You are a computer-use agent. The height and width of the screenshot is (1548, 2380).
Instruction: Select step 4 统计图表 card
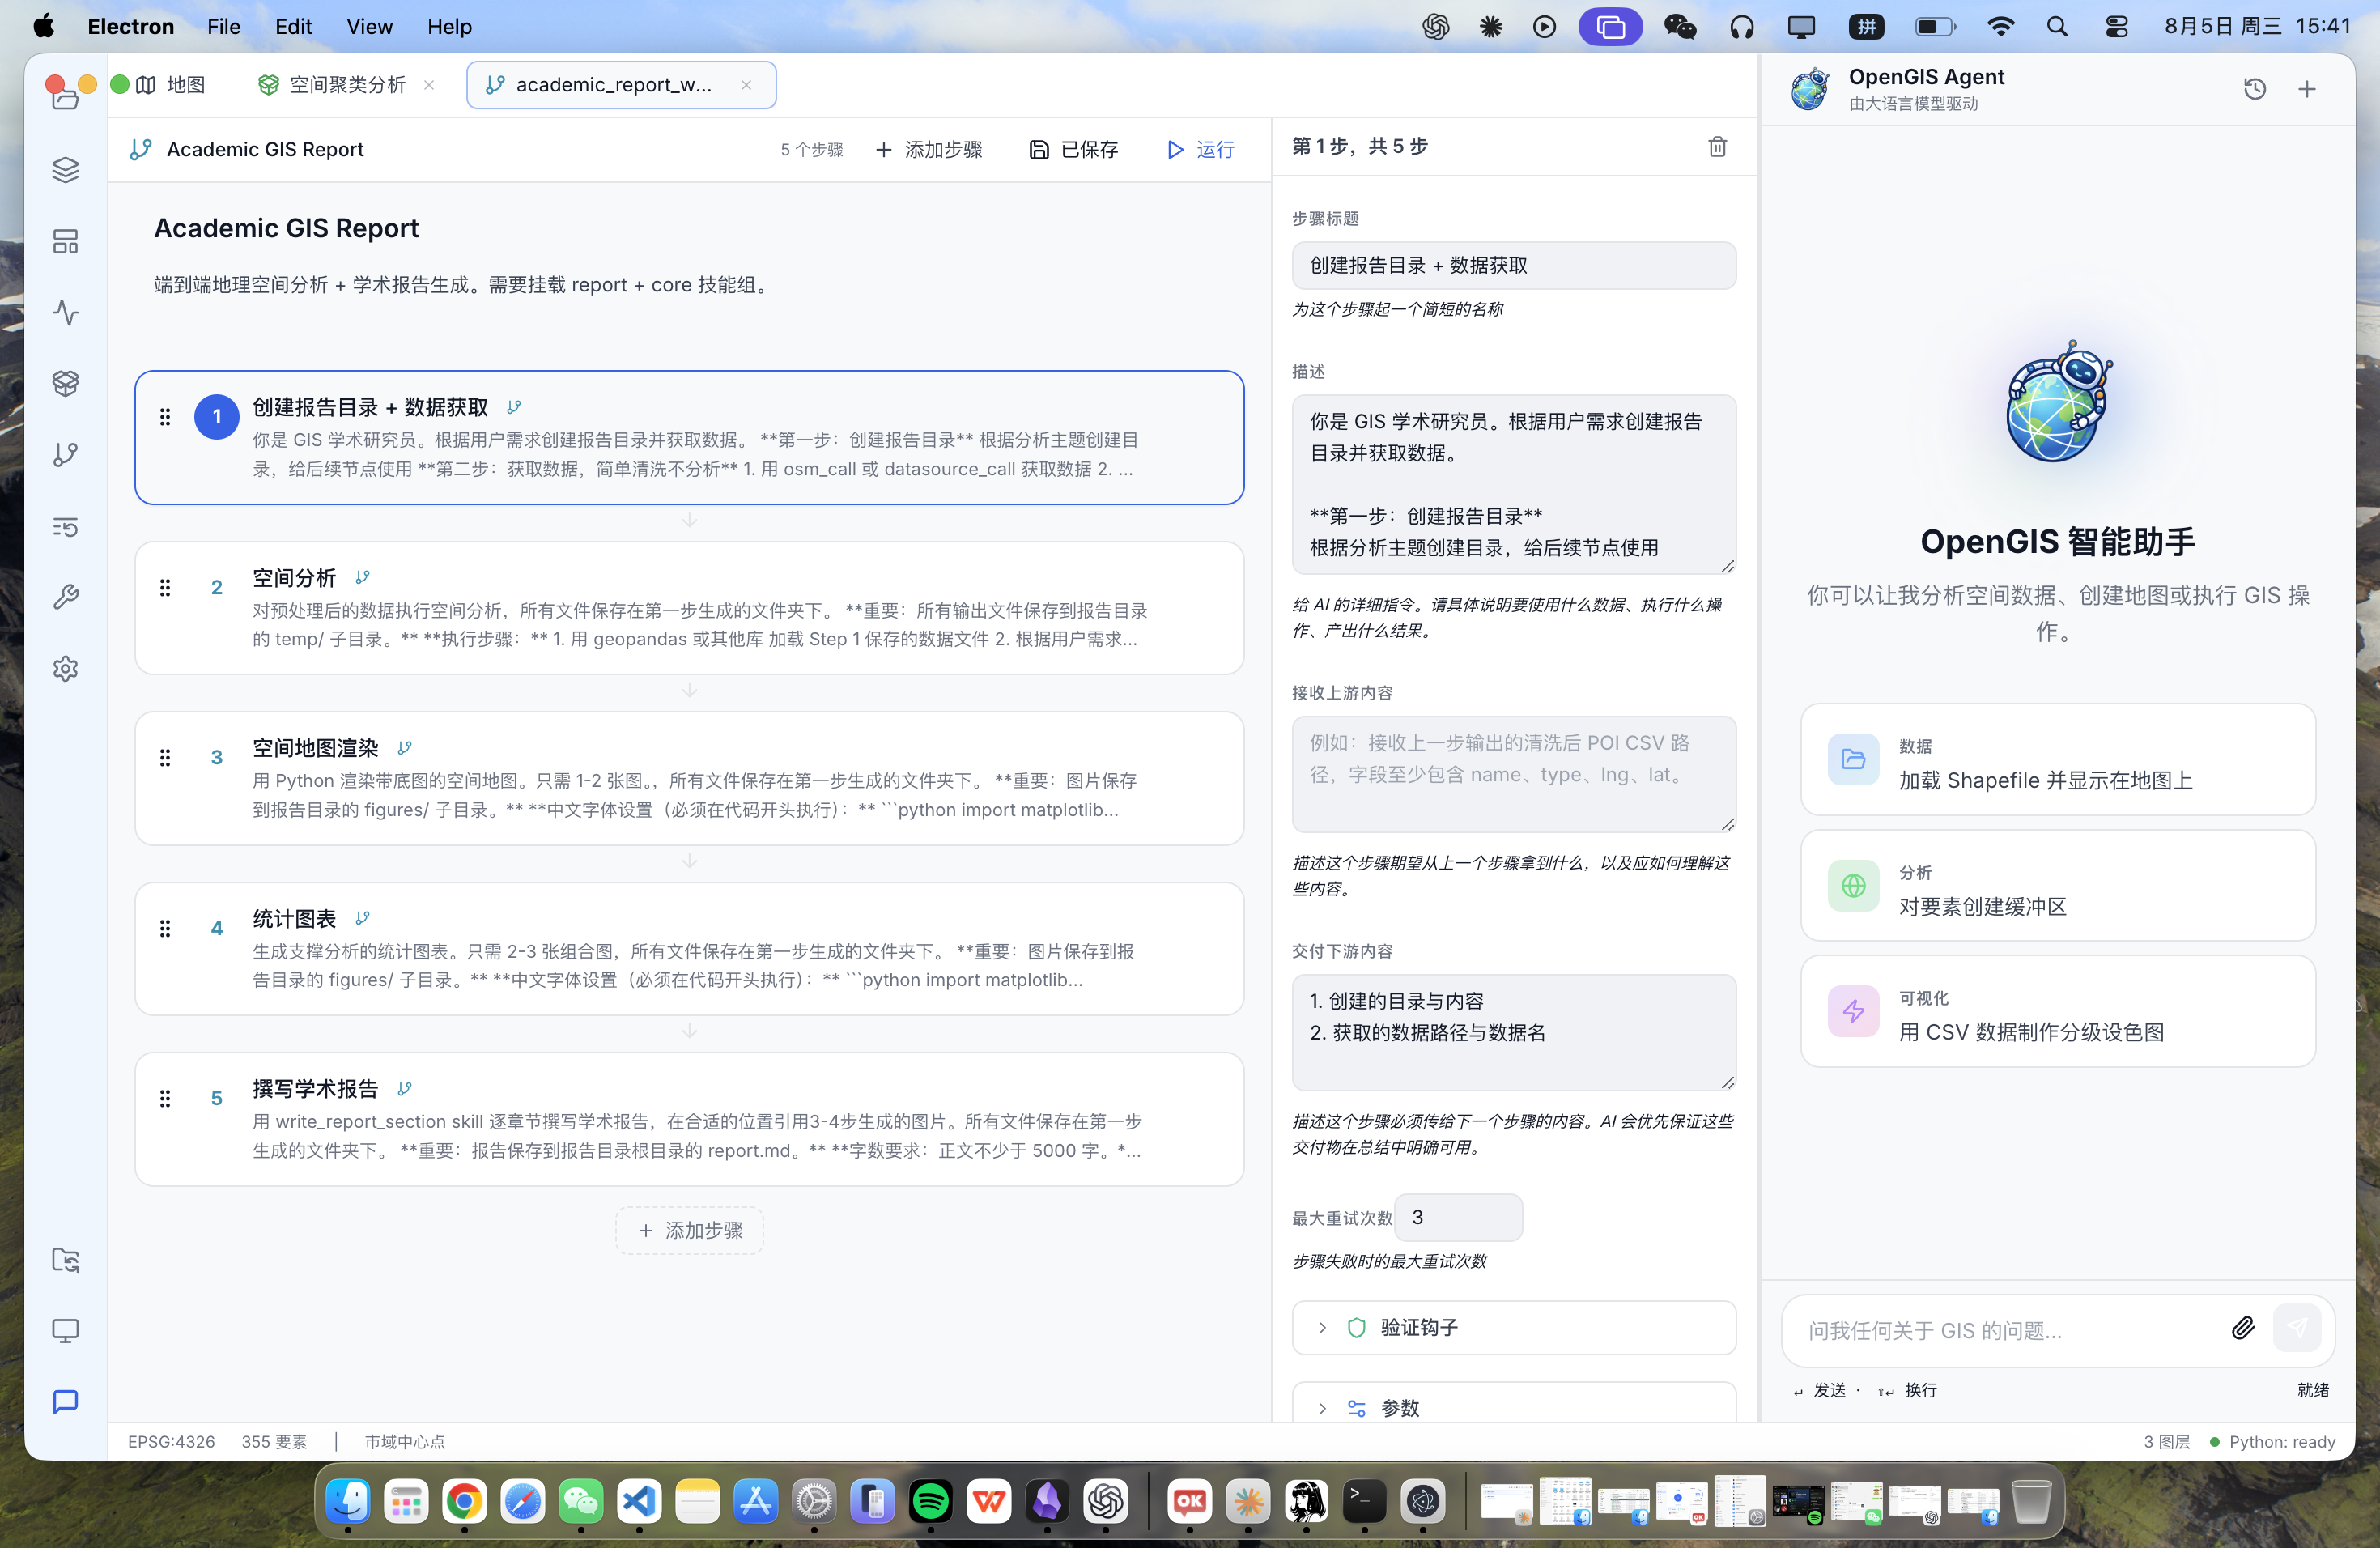[x=690, y=948]
